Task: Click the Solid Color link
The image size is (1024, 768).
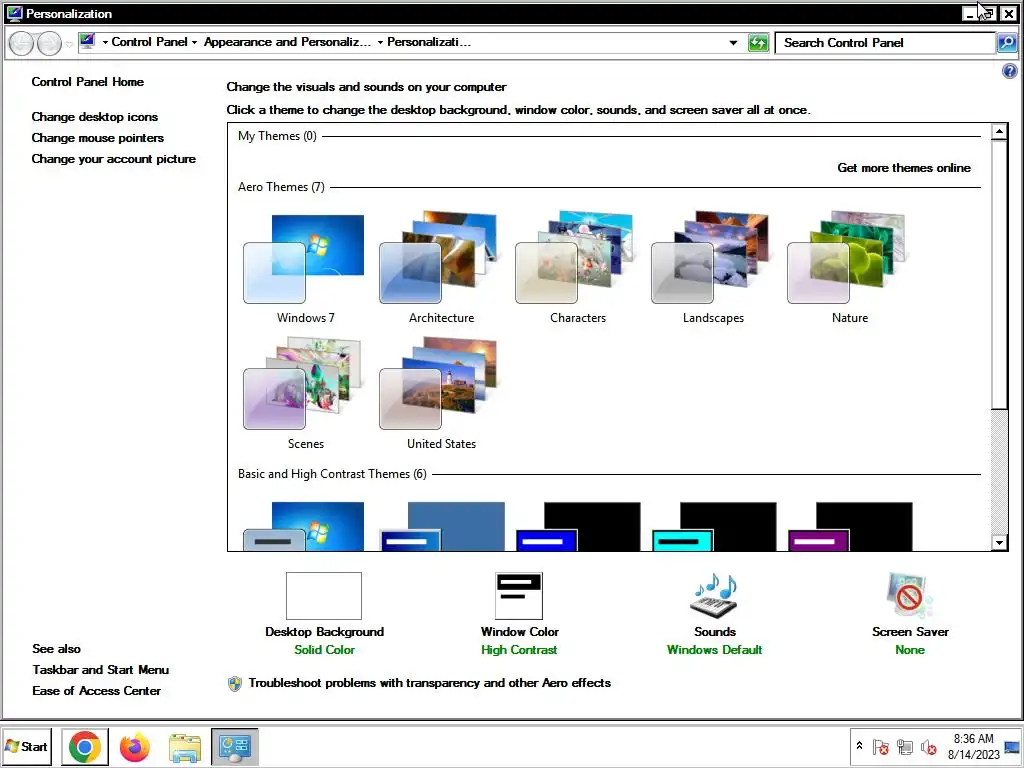Action: (x=324, y=650)
